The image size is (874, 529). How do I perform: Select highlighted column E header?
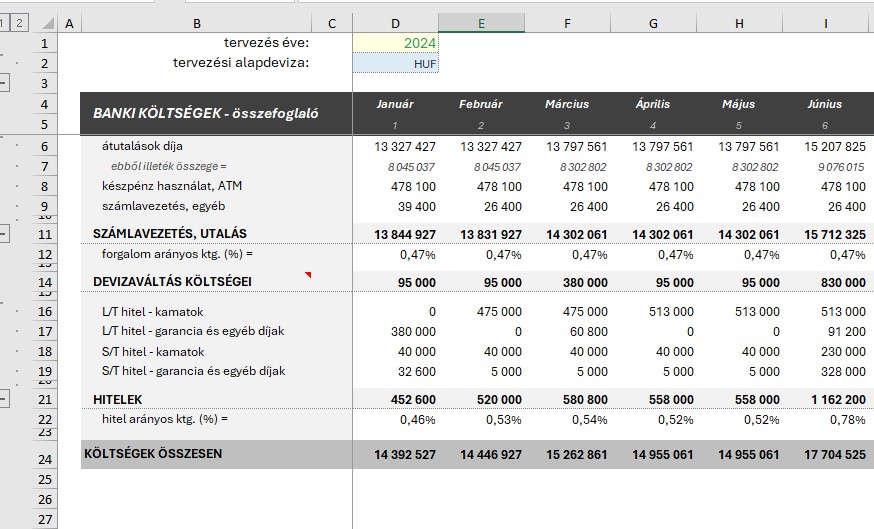point(482,23)
